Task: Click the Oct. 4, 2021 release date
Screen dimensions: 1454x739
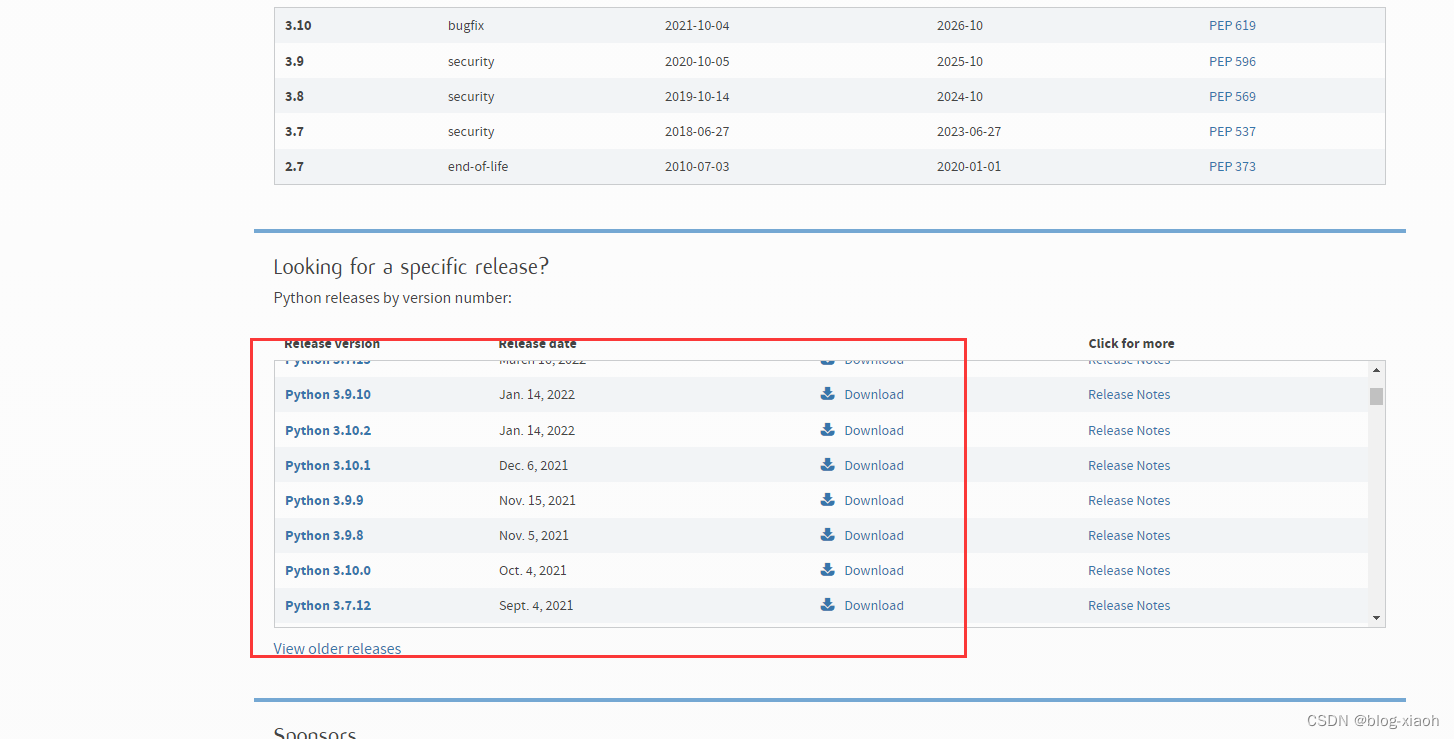Action: click(533, 571)
